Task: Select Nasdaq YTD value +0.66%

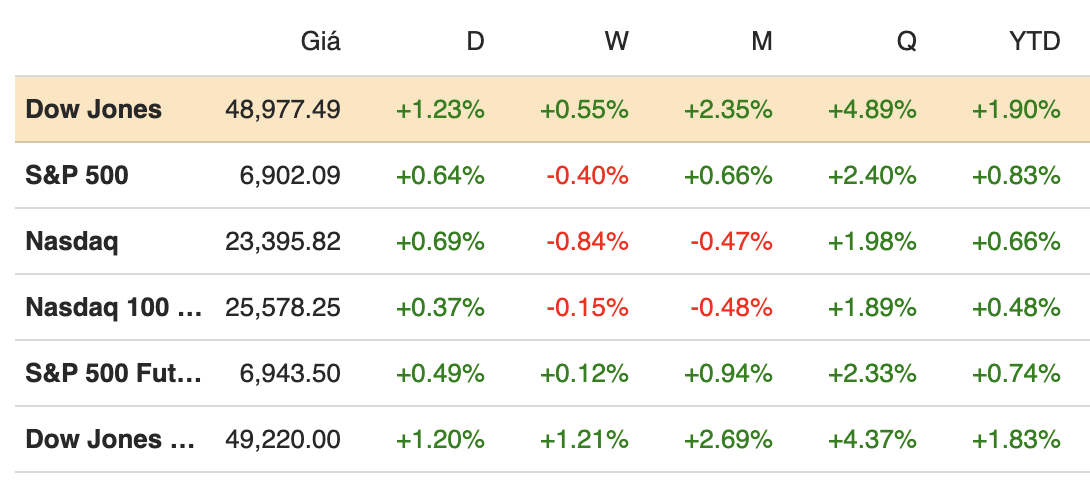Action: click(1016, 242)
